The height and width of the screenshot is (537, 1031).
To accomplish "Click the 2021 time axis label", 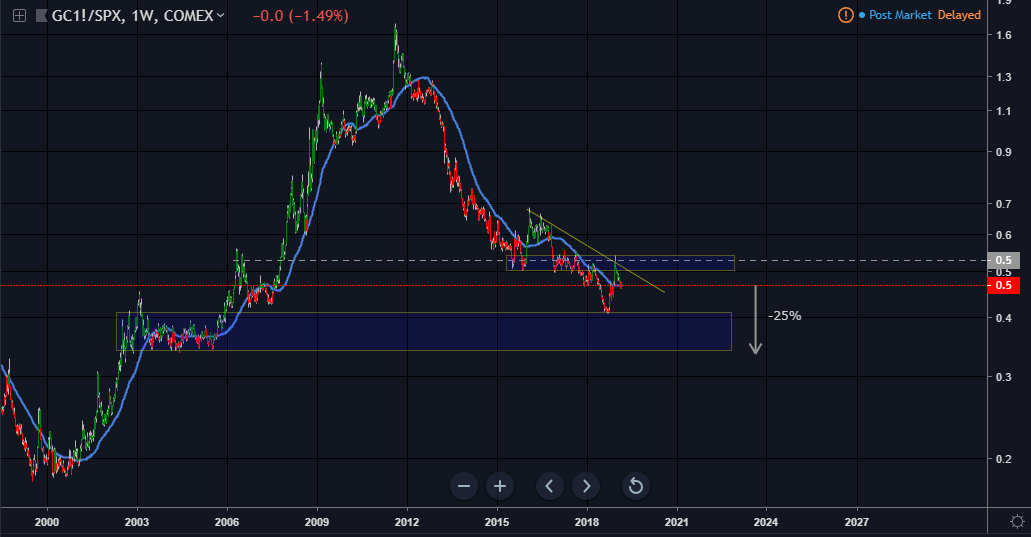I will click(676, 521).
